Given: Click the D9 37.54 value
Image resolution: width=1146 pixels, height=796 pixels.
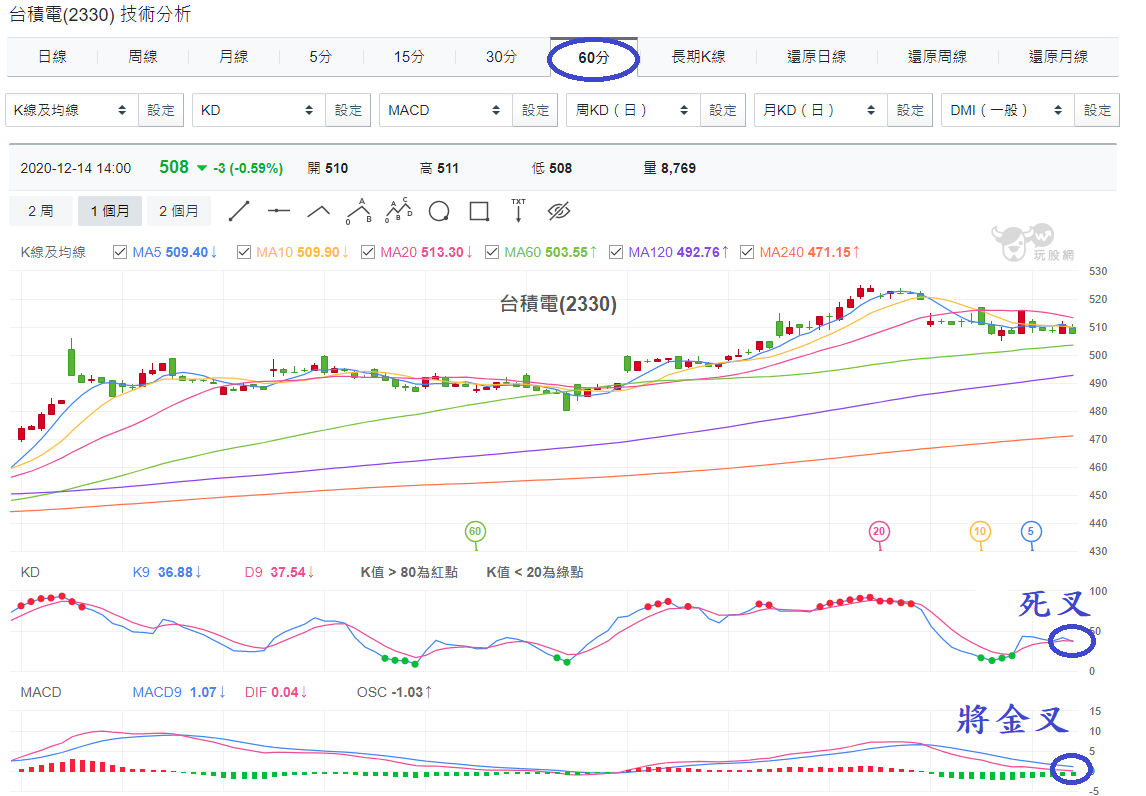Looking at the screenshot, I should [279, 572].
